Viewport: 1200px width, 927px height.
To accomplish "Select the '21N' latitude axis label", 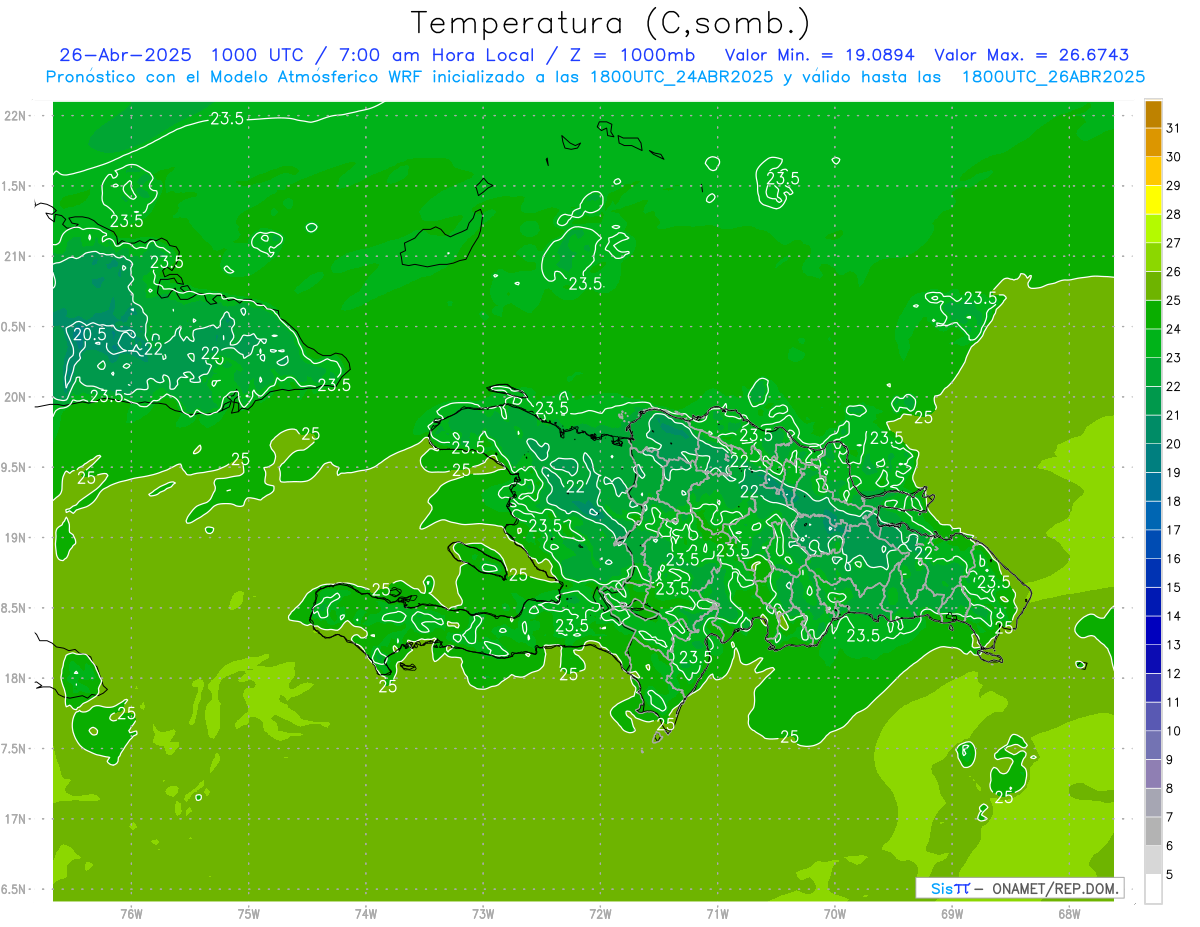I will click(14, 257).
